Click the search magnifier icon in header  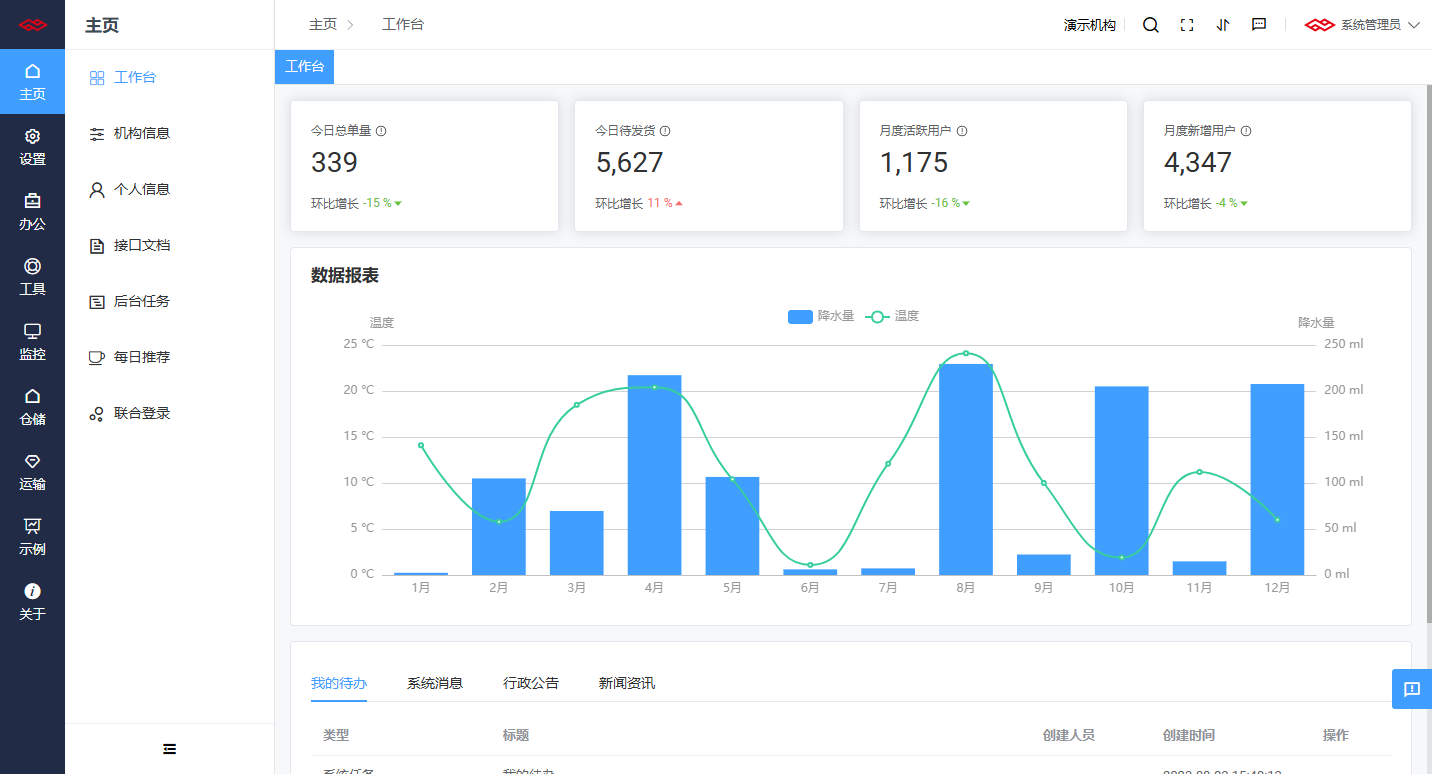point(1151,25)
